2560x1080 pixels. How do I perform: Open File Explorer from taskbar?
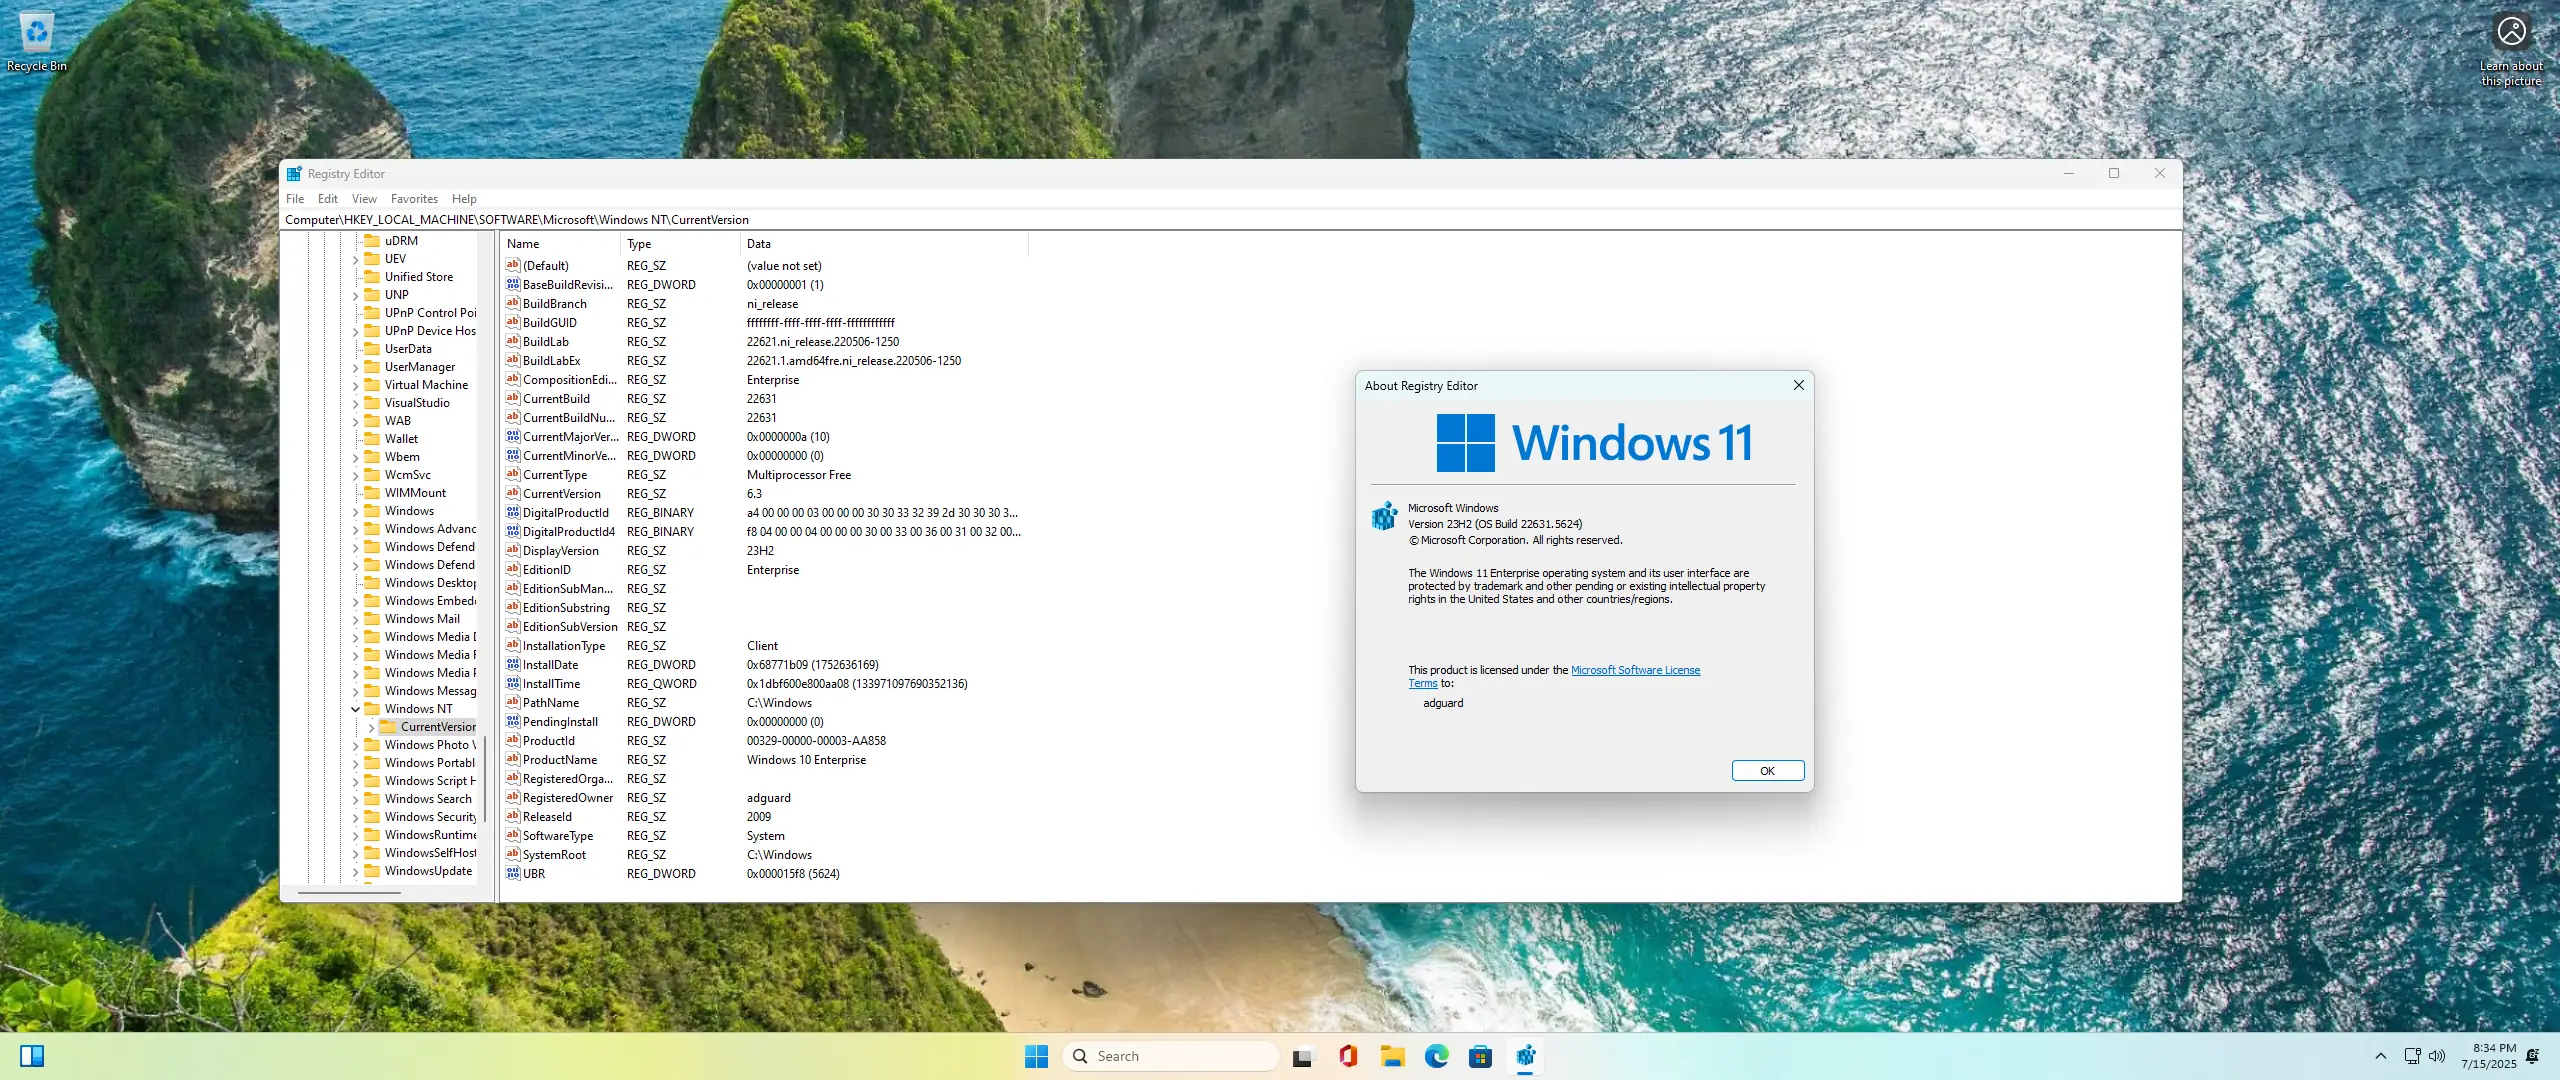pyautogui.click(x=1392, y=1056)
